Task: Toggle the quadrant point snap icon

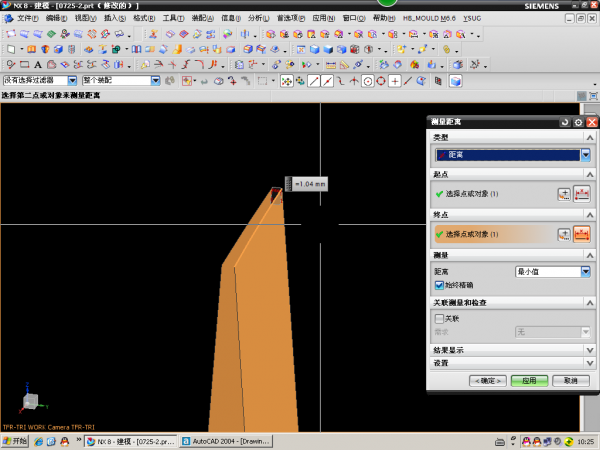Action: tap(381, 81)
